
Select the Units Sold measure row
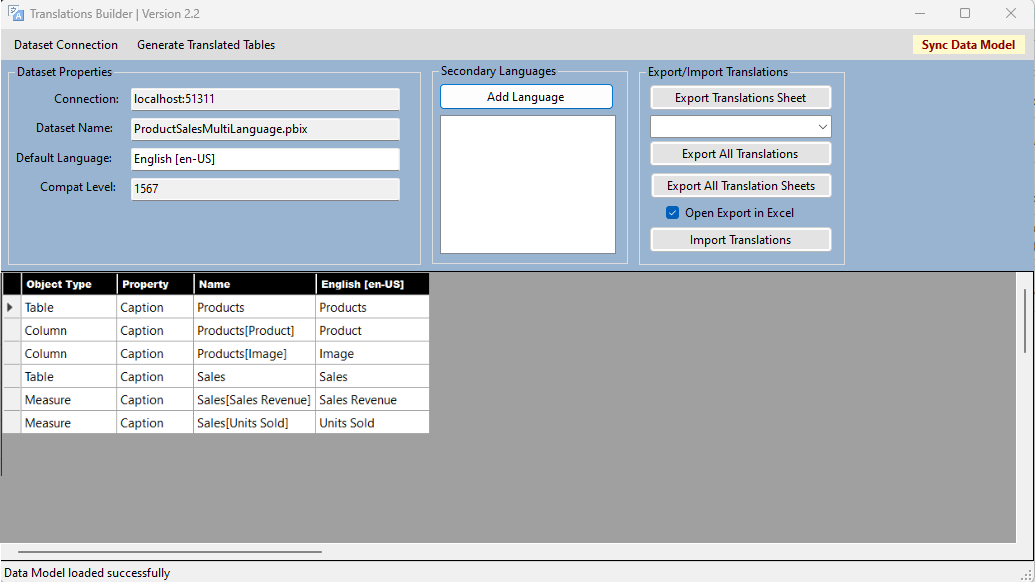point(255,422)
